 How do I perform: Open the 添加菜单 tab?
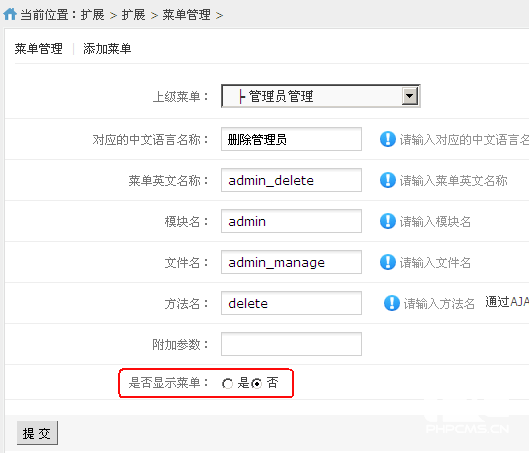point(107,49)
